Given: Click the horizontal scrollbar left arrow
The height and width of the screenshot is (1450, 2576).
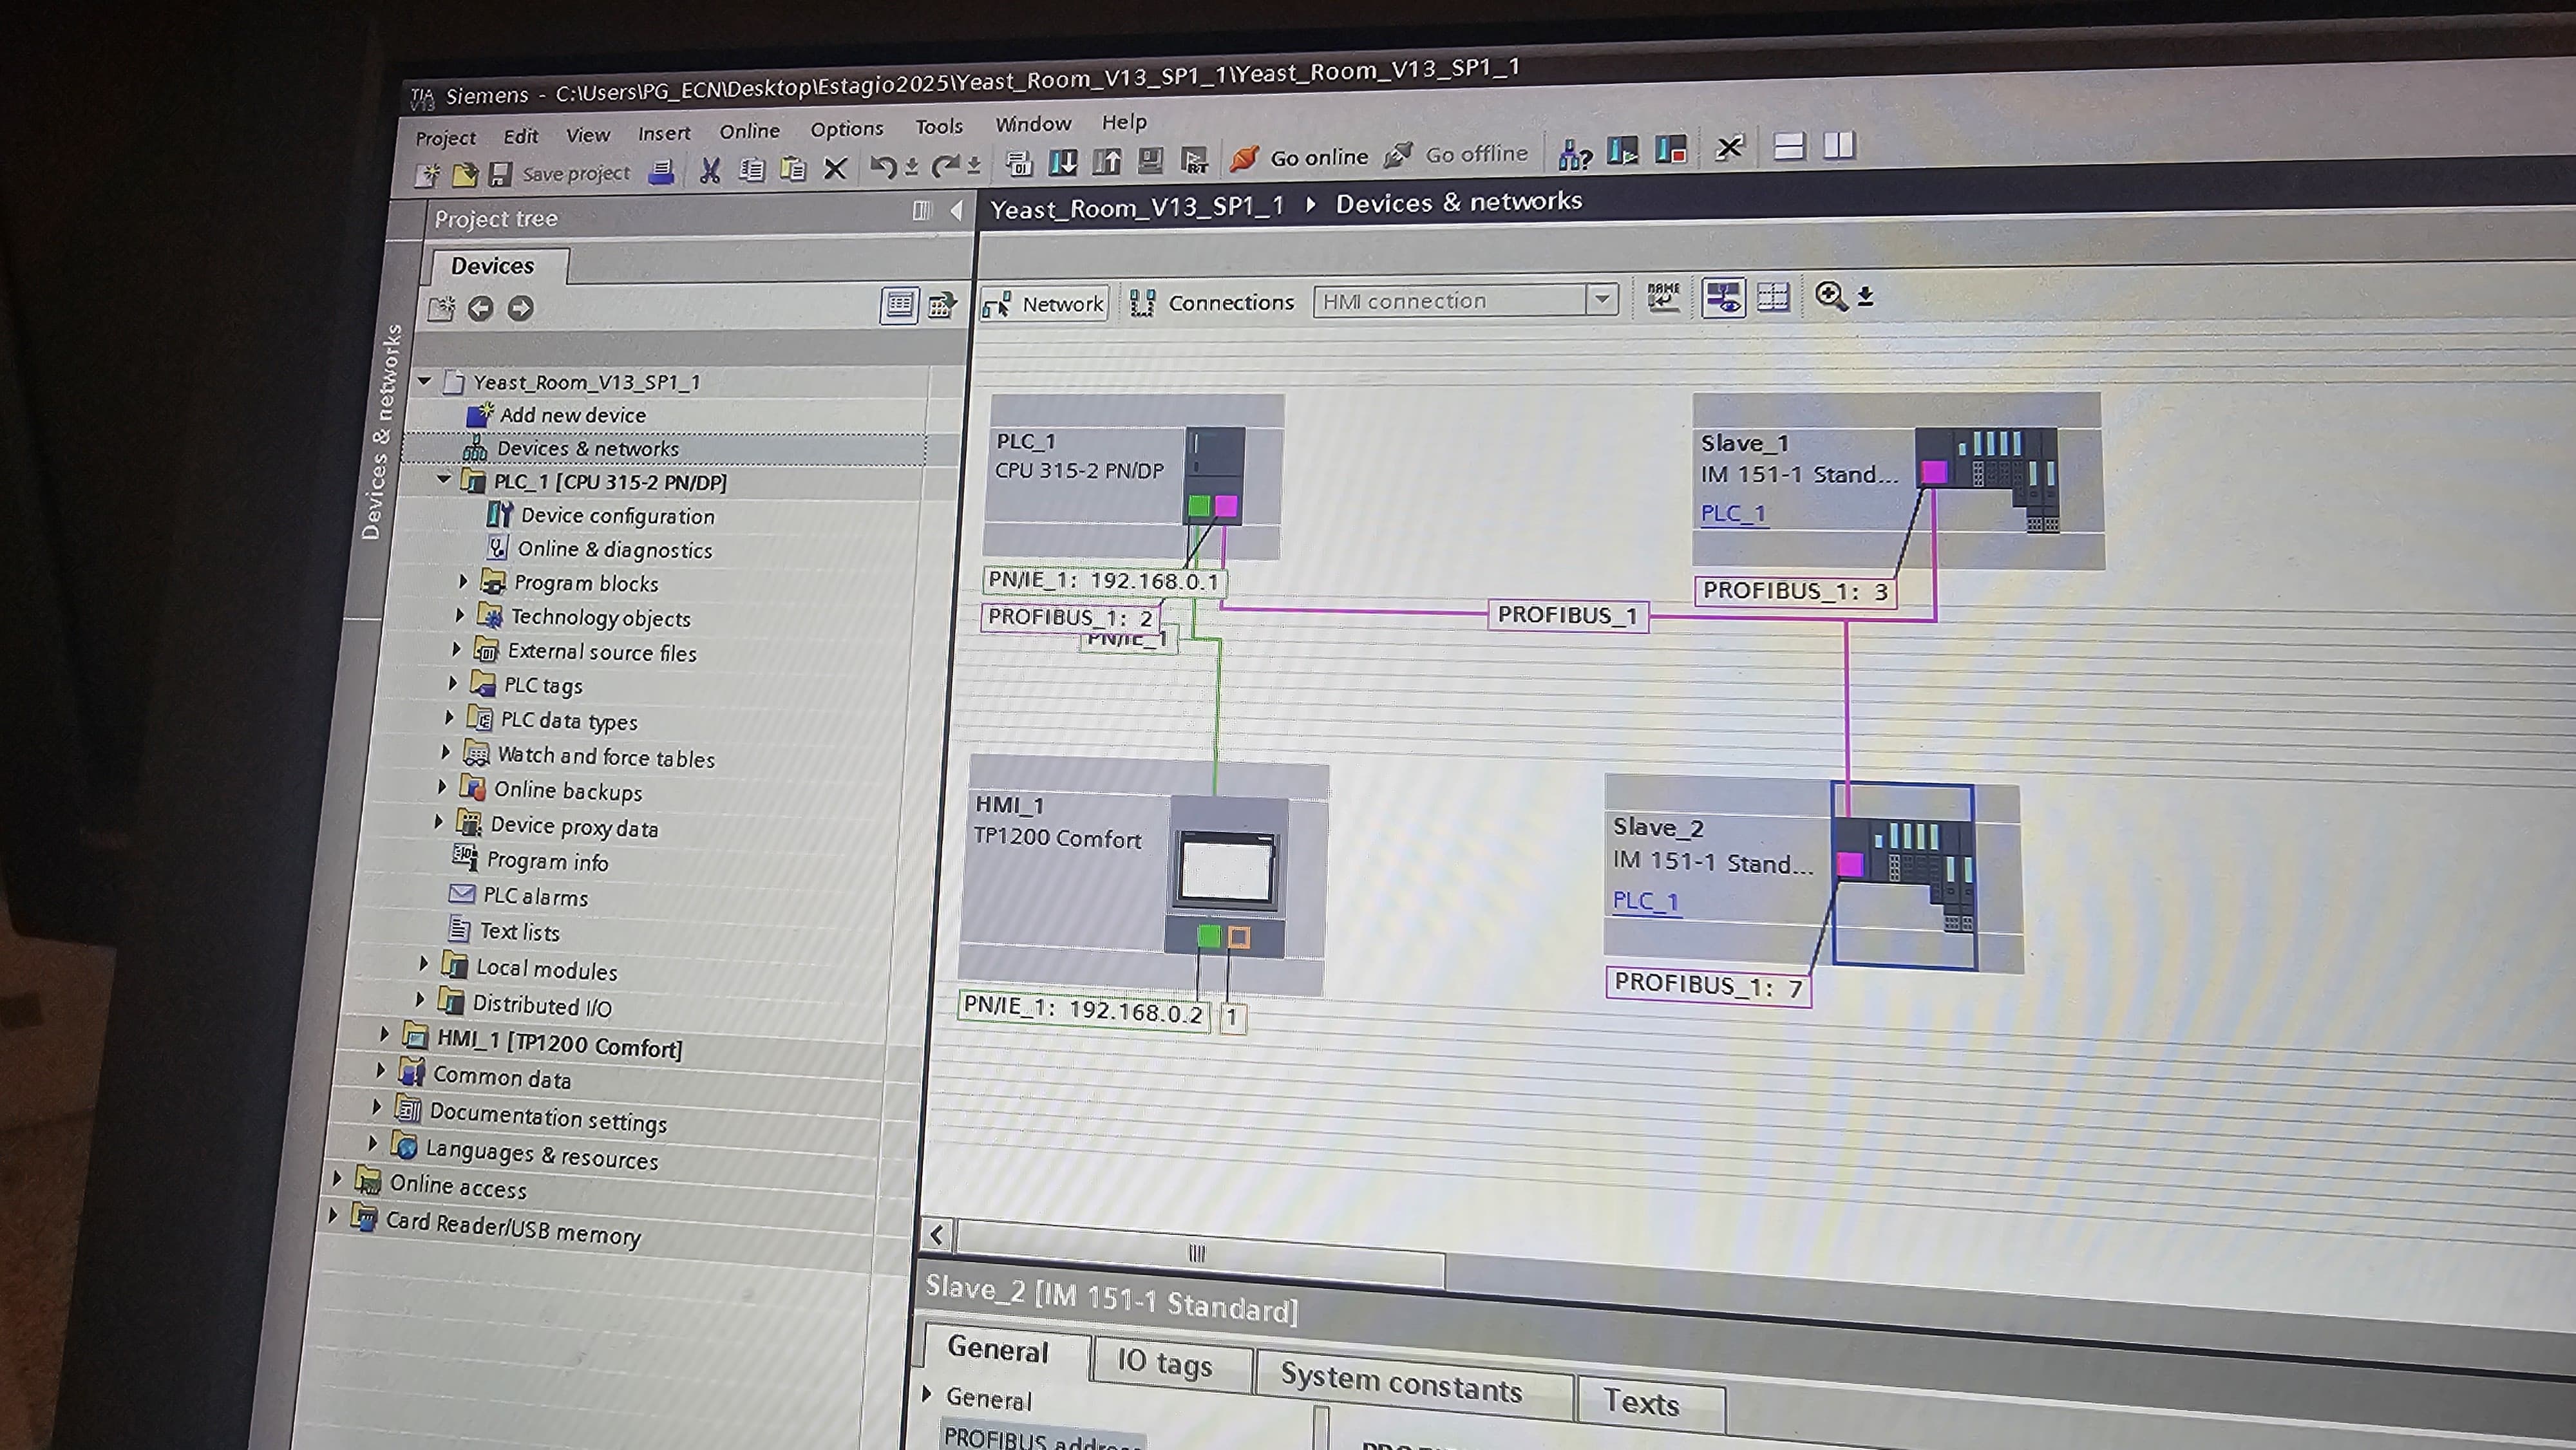Looking at the screenshot, I should point(937,1235).
